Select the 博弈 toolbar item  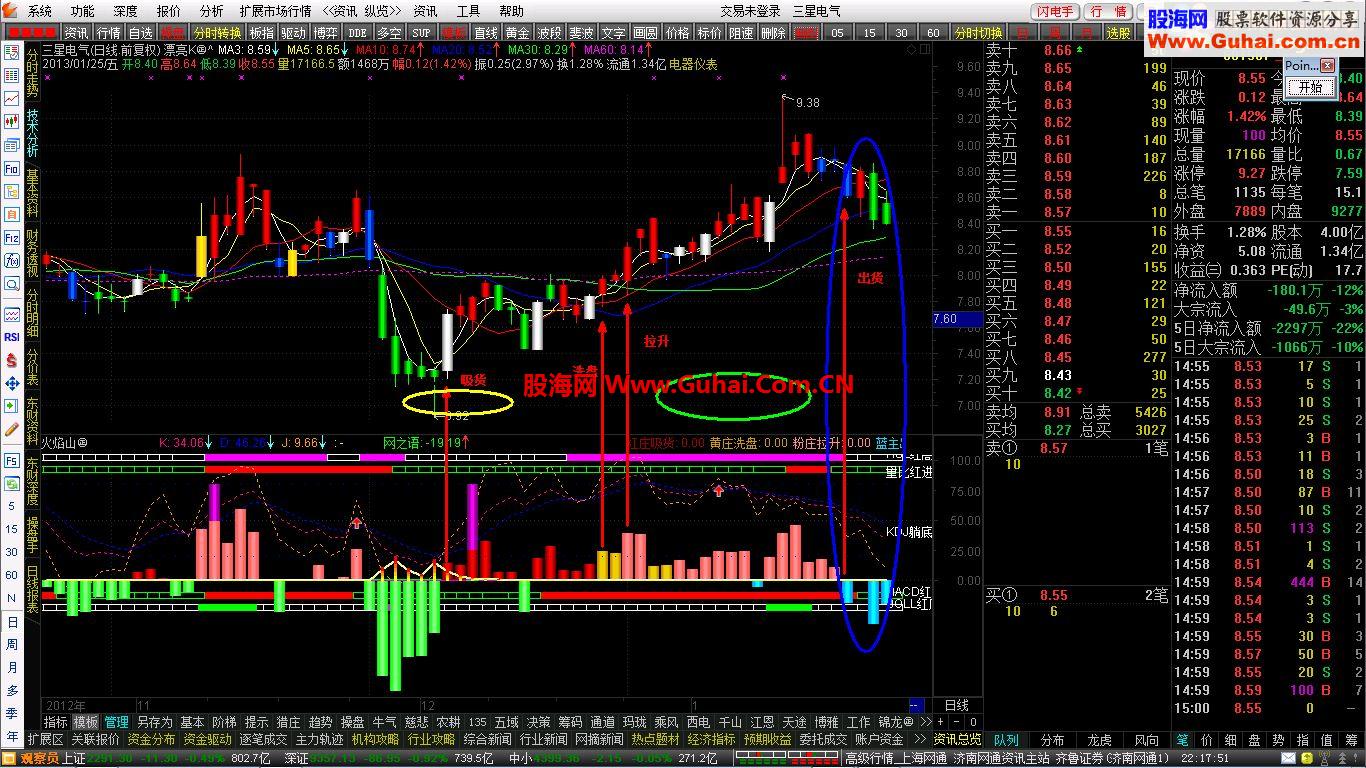325,32
